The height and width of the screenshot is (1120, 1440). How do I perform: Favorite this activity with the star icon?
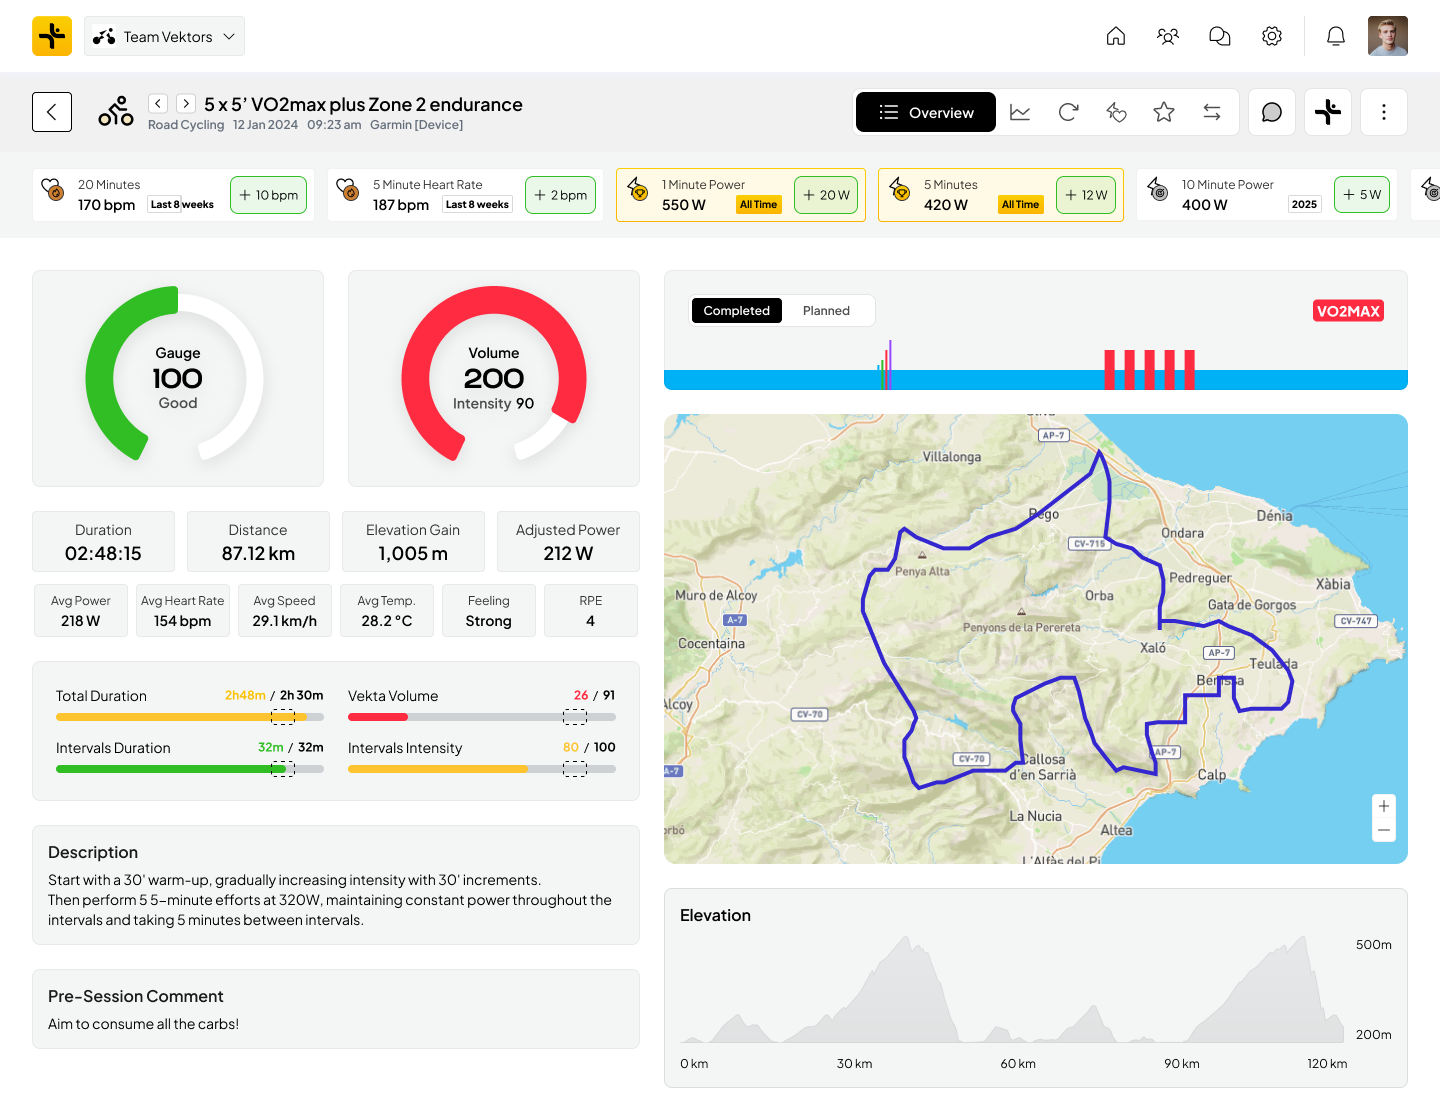pos(1164,112)
